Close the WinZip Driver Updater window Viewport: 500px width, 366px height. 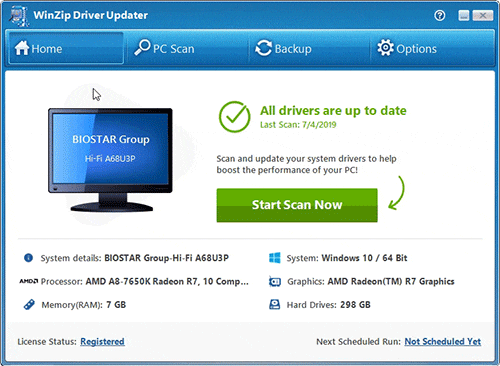482,15
